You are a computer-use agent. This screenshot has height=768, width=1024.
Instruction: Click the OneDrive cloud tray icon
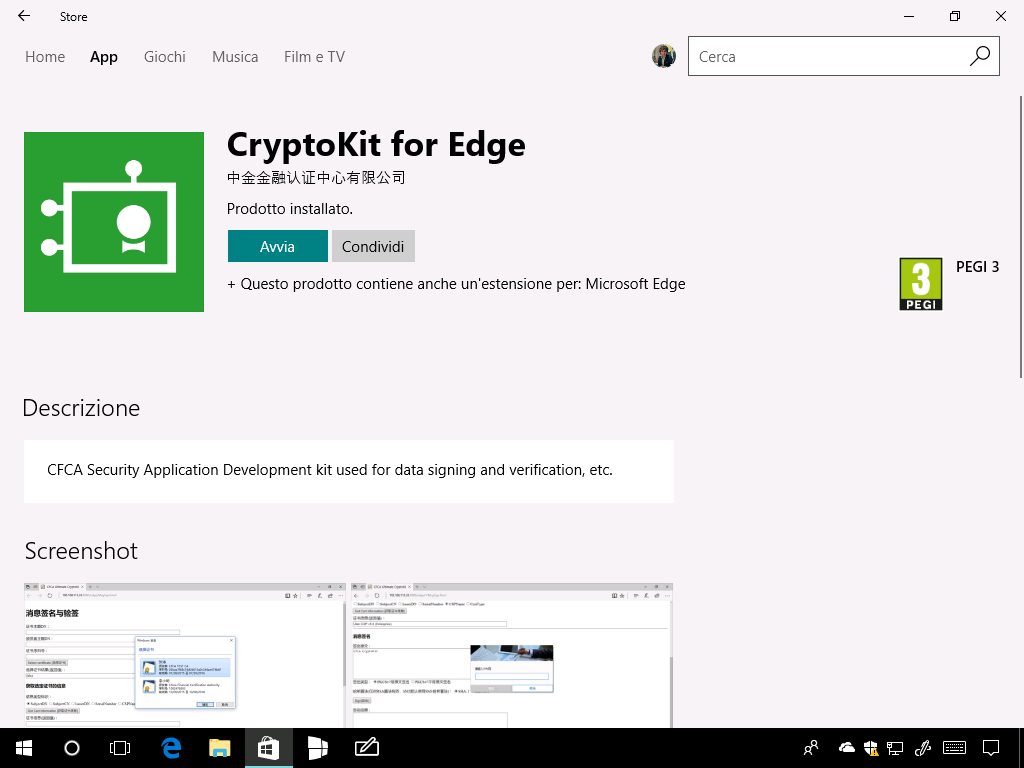(x=846, y=748)
